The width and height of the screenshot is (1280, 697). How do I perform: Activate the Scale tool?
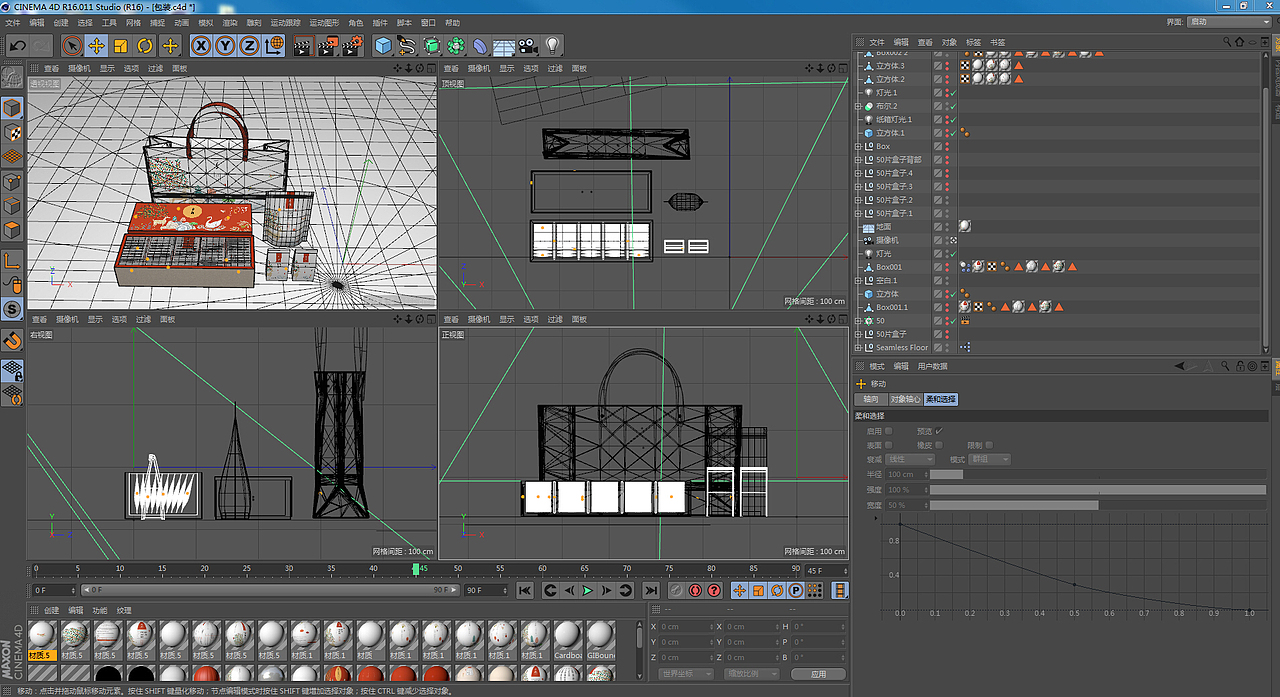[120, 45]
